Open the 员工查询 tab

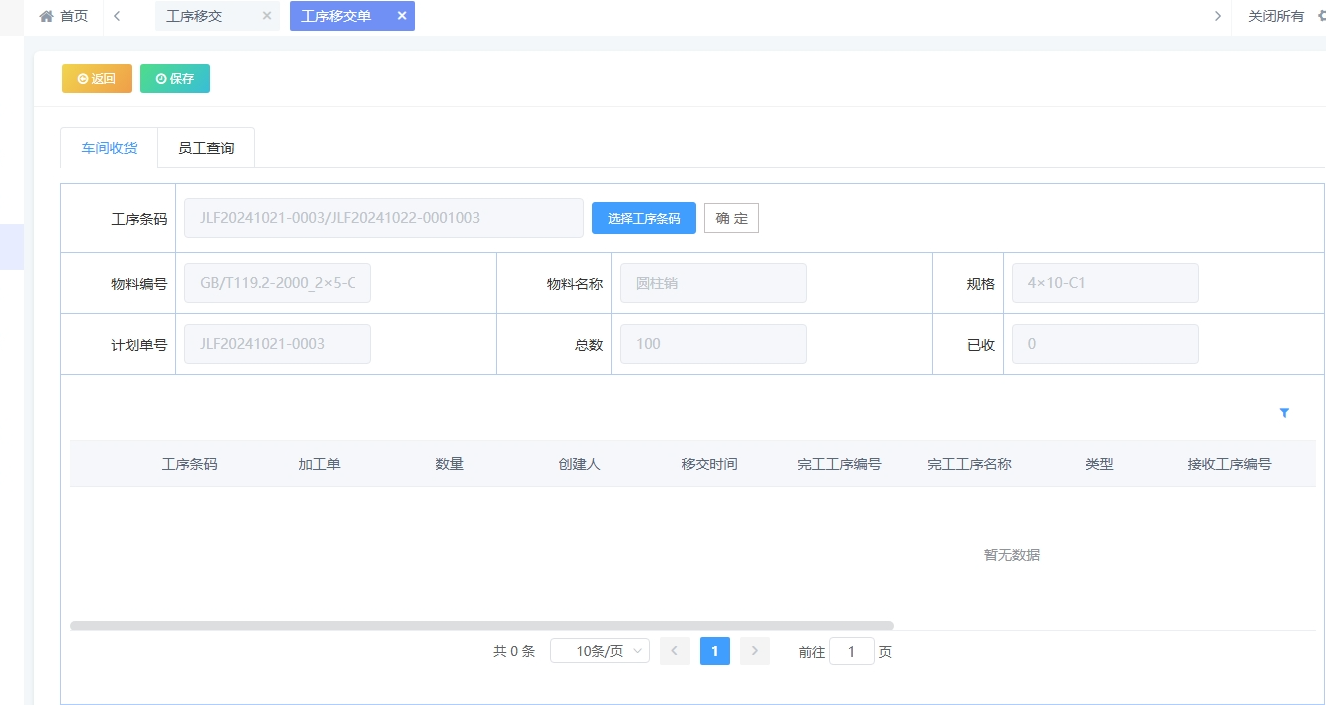206,148
